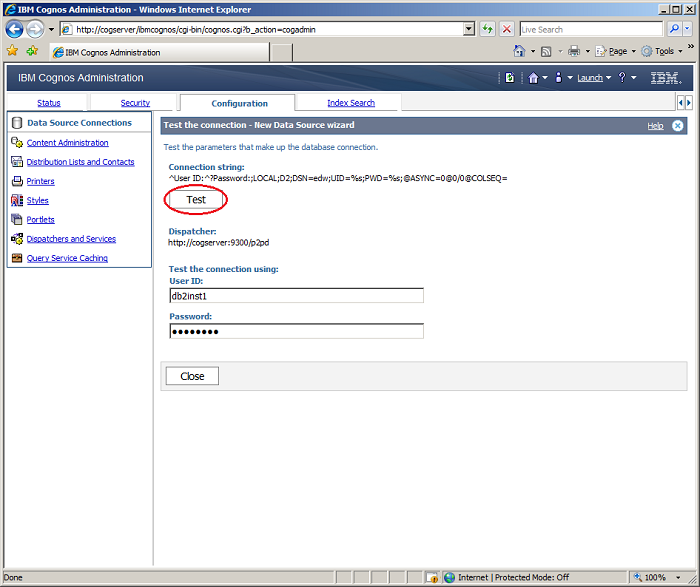Viewport: 700px width, 587px height.
Task: Select the Configuration tab
Action: (x=239, y=103)
